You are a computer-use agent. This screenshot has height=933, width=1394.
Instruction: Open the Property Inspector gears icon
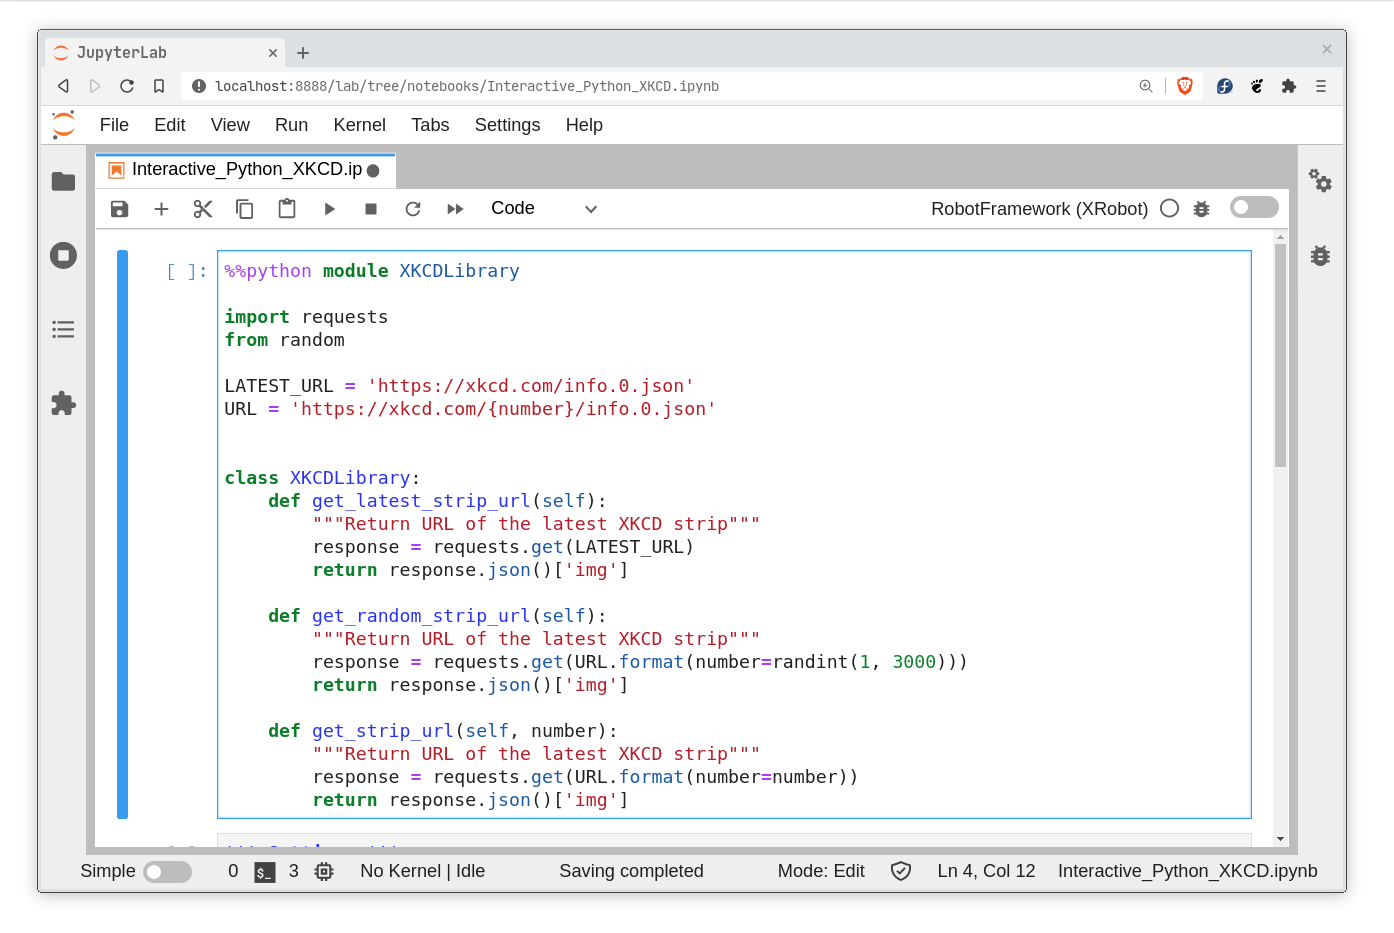(1320, 181)
